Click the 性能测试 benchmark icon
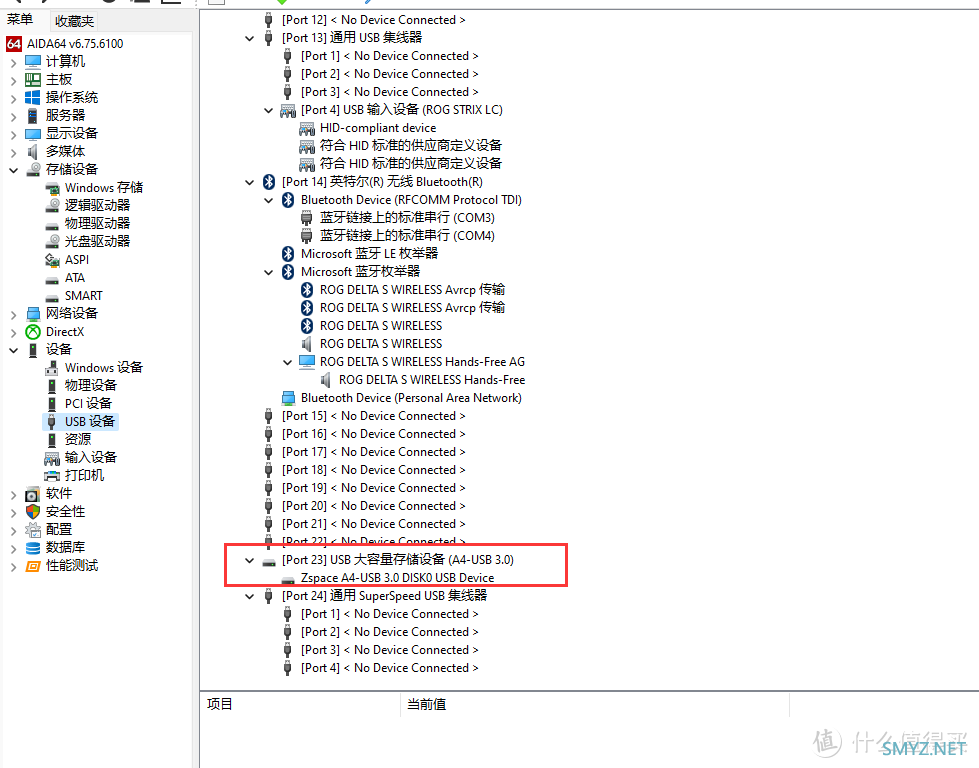Viewport: 979px width, 768px height. 33,566
